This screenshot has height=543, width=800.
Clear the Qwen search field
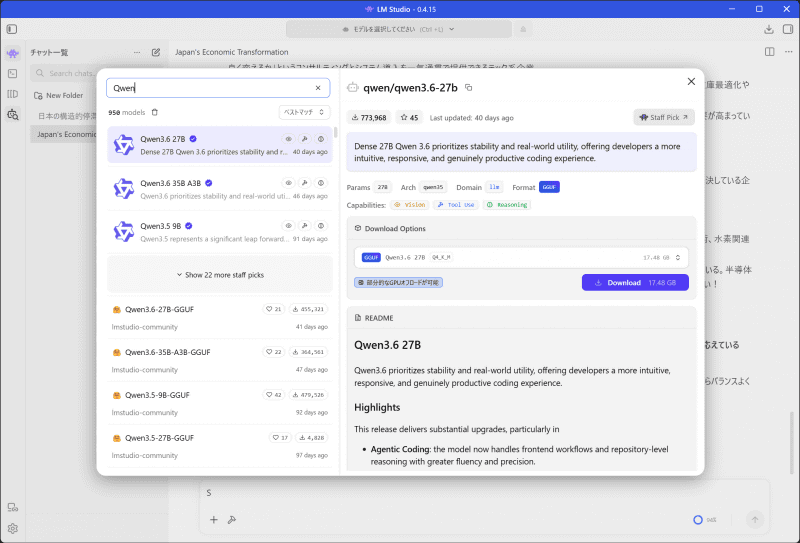[x=318, y=88]
